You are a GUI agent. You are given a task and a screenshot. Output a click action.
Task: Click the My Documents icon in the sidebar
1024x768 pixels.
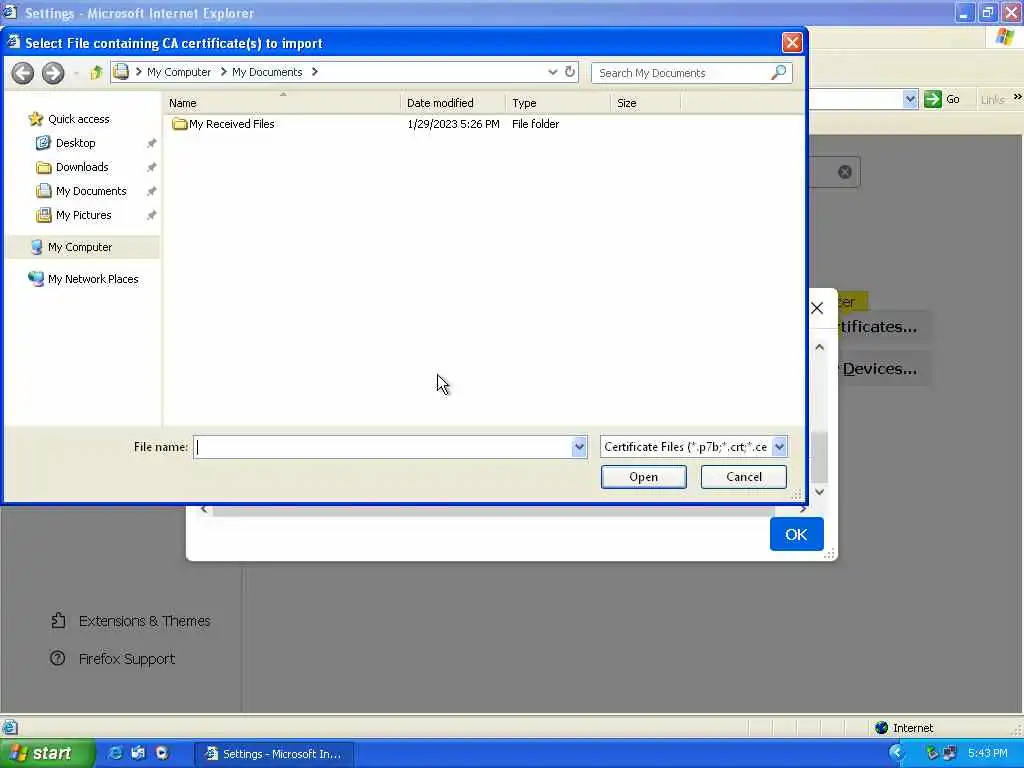click(44, 191)
